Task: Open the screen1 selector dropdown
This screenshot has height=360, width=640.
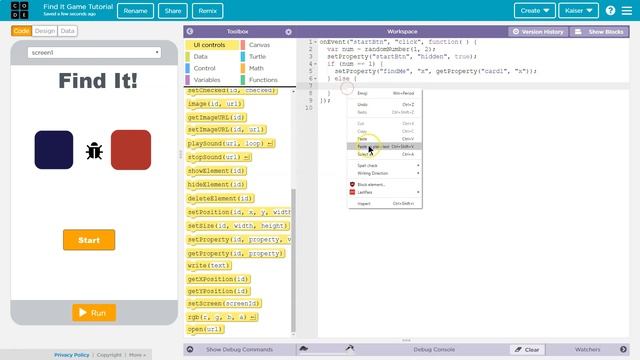Action: (x=94, y=53)
